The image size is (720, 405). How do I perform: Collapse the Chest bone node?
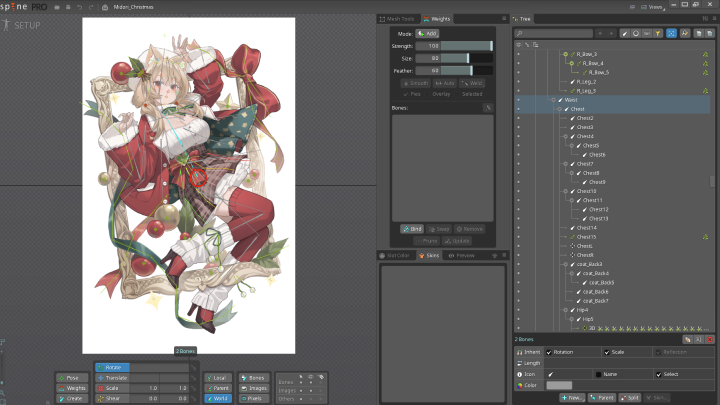559,109
